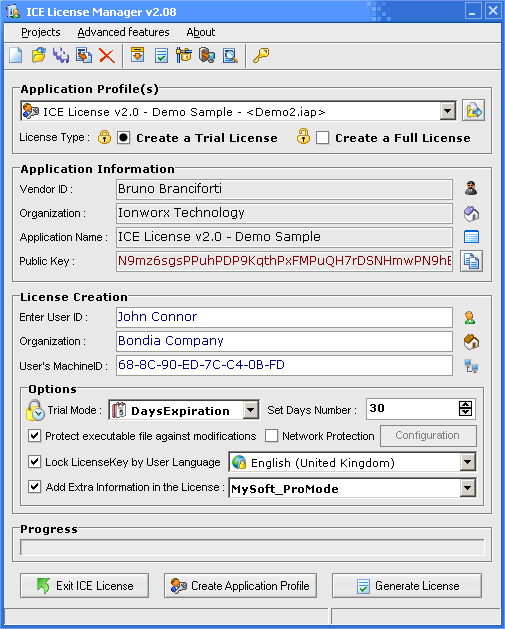Image resolution: width=505 pixels, height=629 pixels.
Task: Click the toolbar document icon with green checkmark
Action: 161,55
